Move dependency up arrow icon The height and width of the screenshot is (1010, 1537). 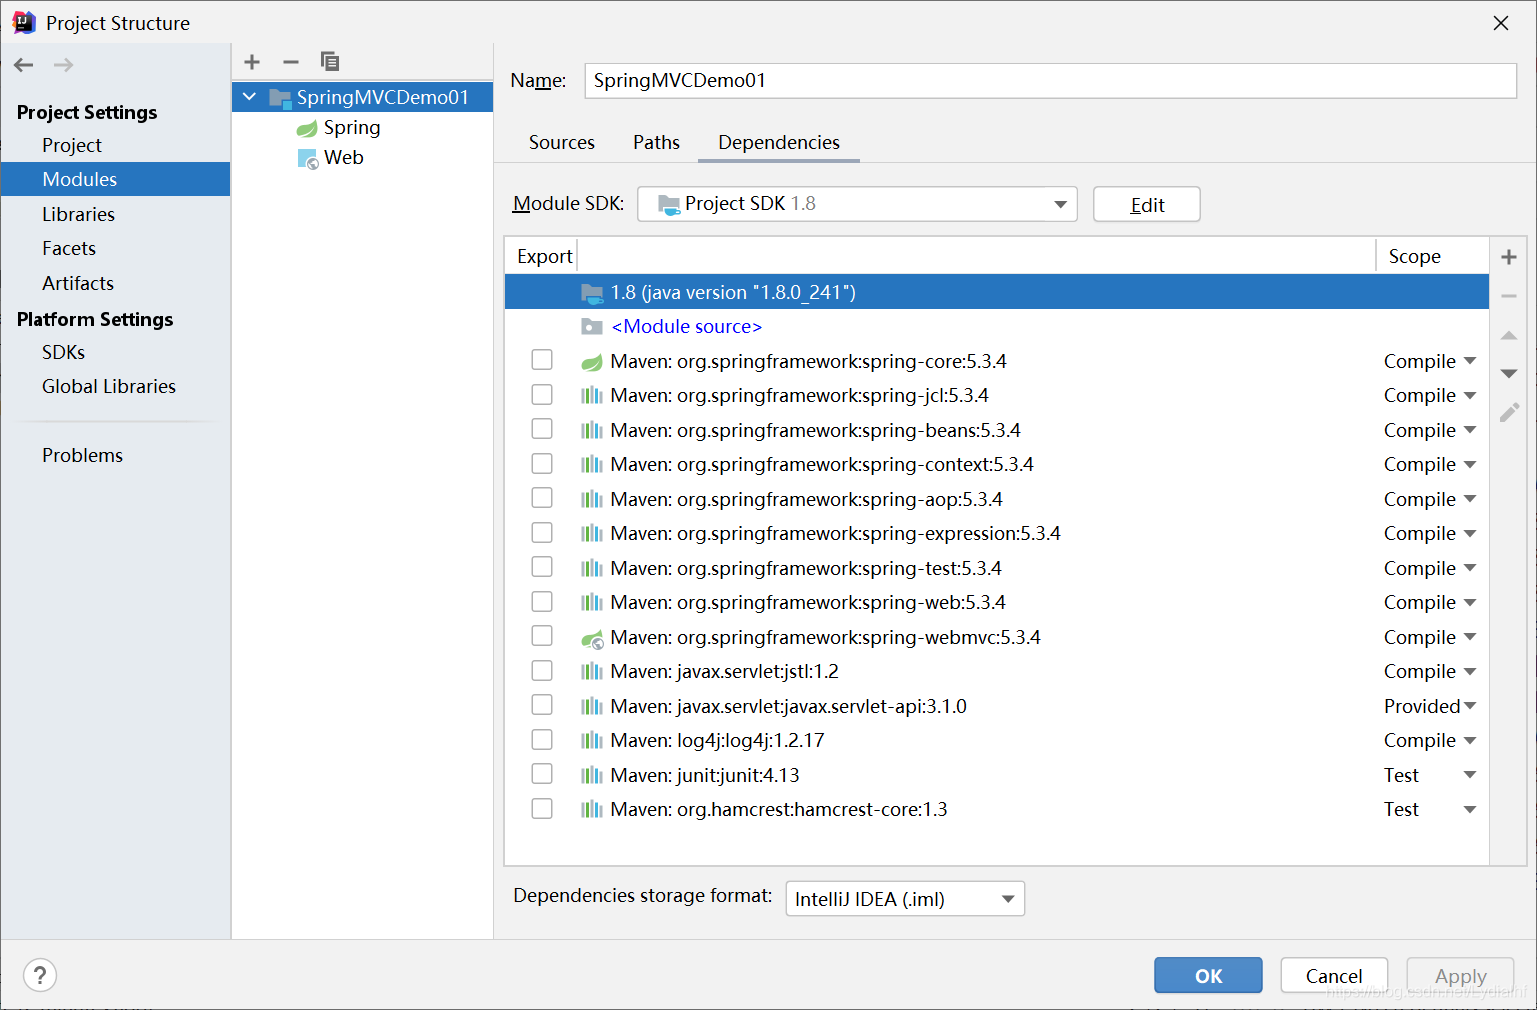[1509, 335]
